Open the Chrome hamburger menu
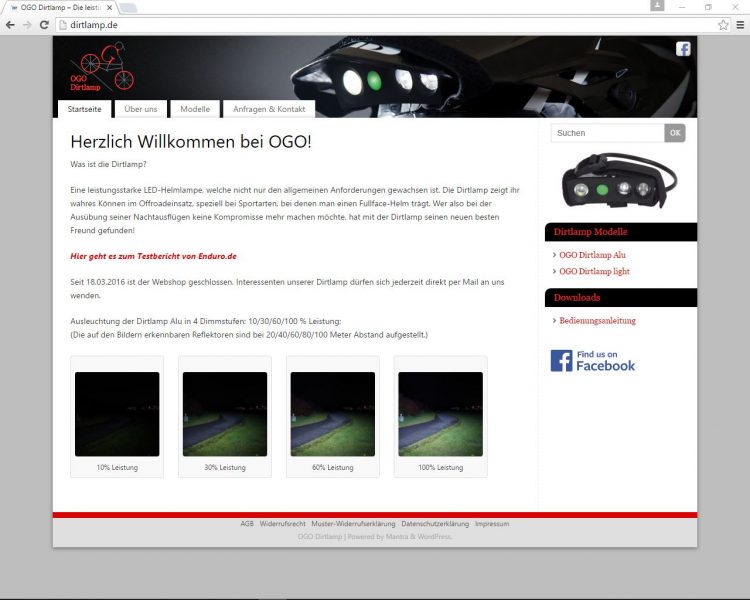Viewport: 750px width, 600px height. (740, 24)
